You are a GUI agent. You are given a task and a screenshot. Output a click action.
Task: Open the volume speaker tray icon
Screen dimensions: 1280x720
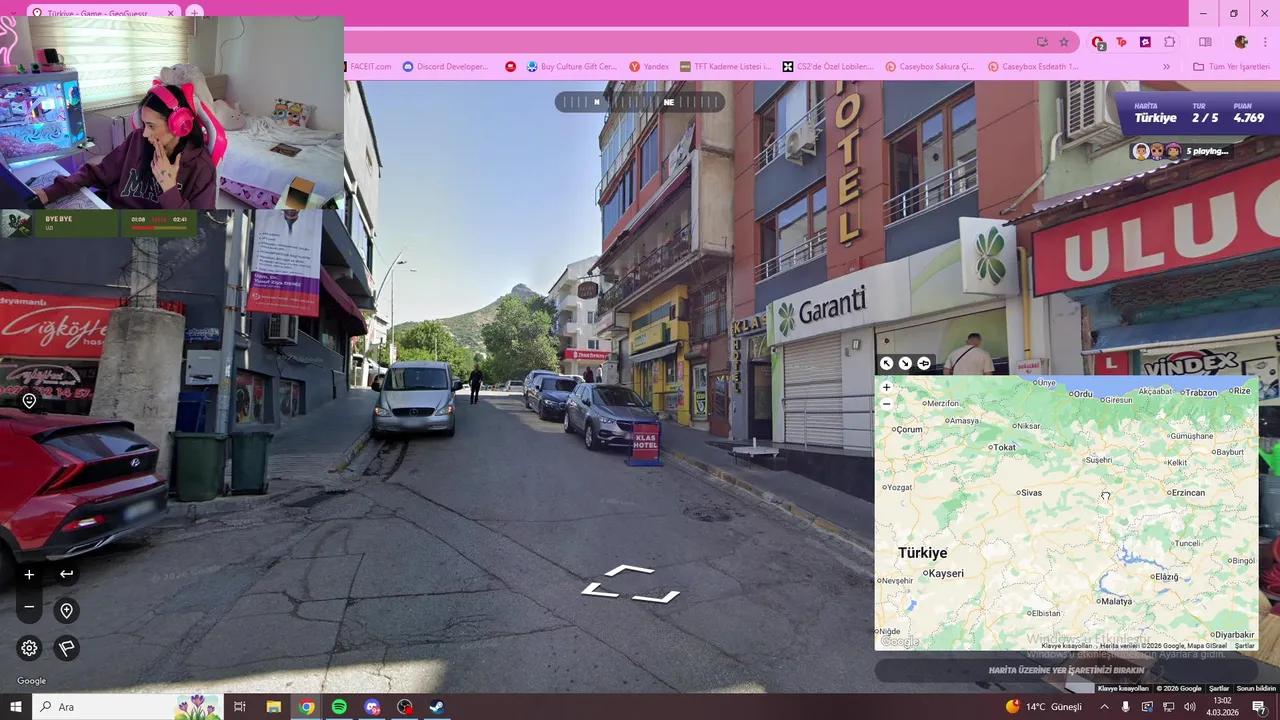click(x=1189, y=707)
